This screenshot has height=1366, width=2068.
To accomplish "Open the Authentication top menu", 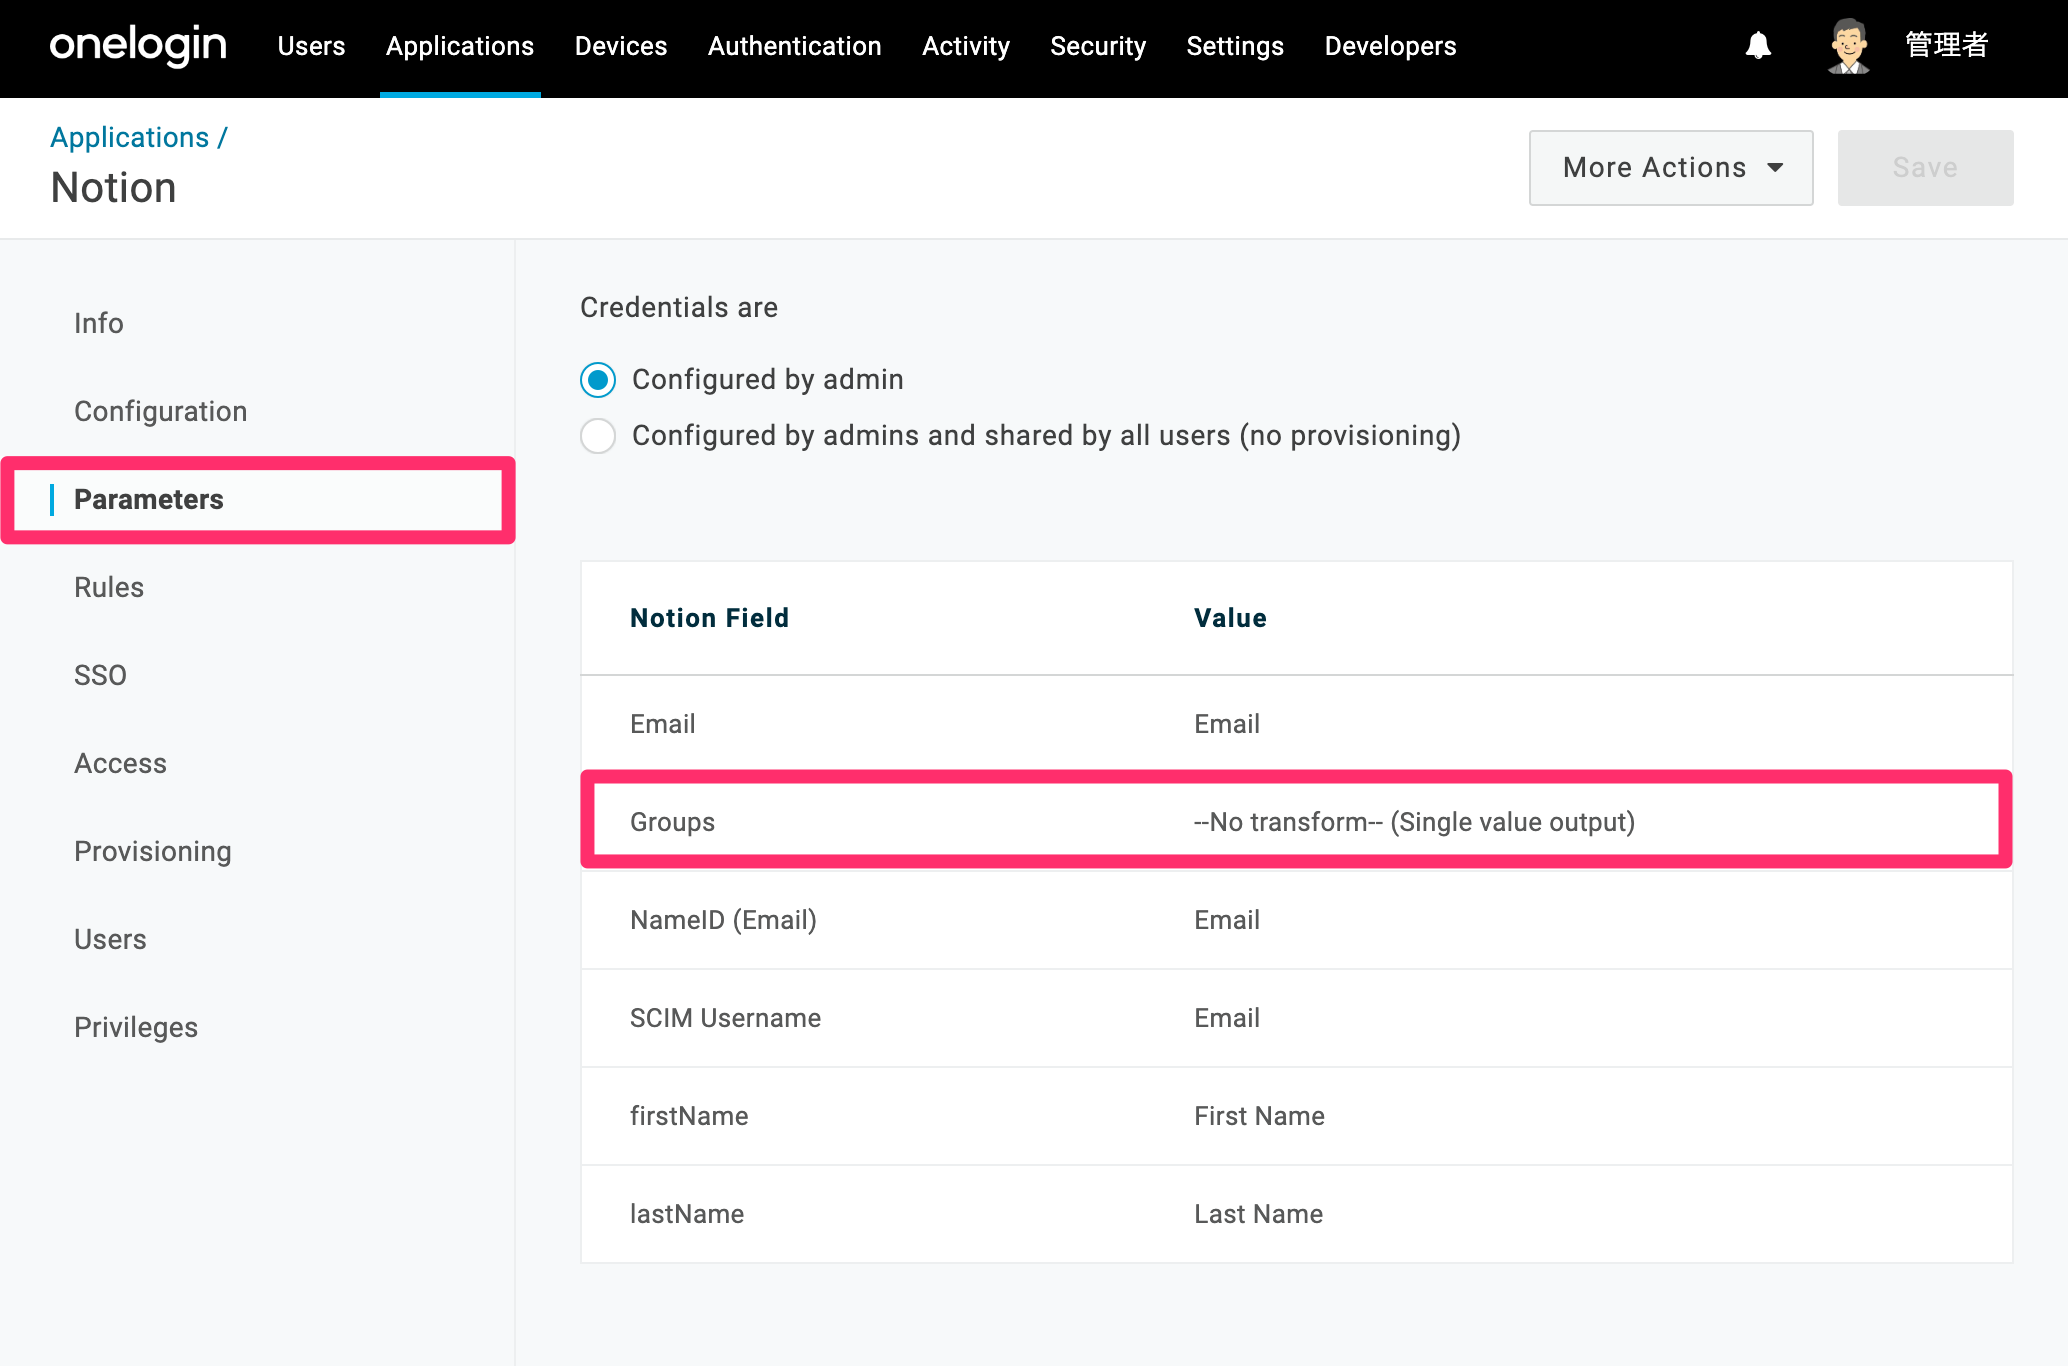I will tap(795, 46).
